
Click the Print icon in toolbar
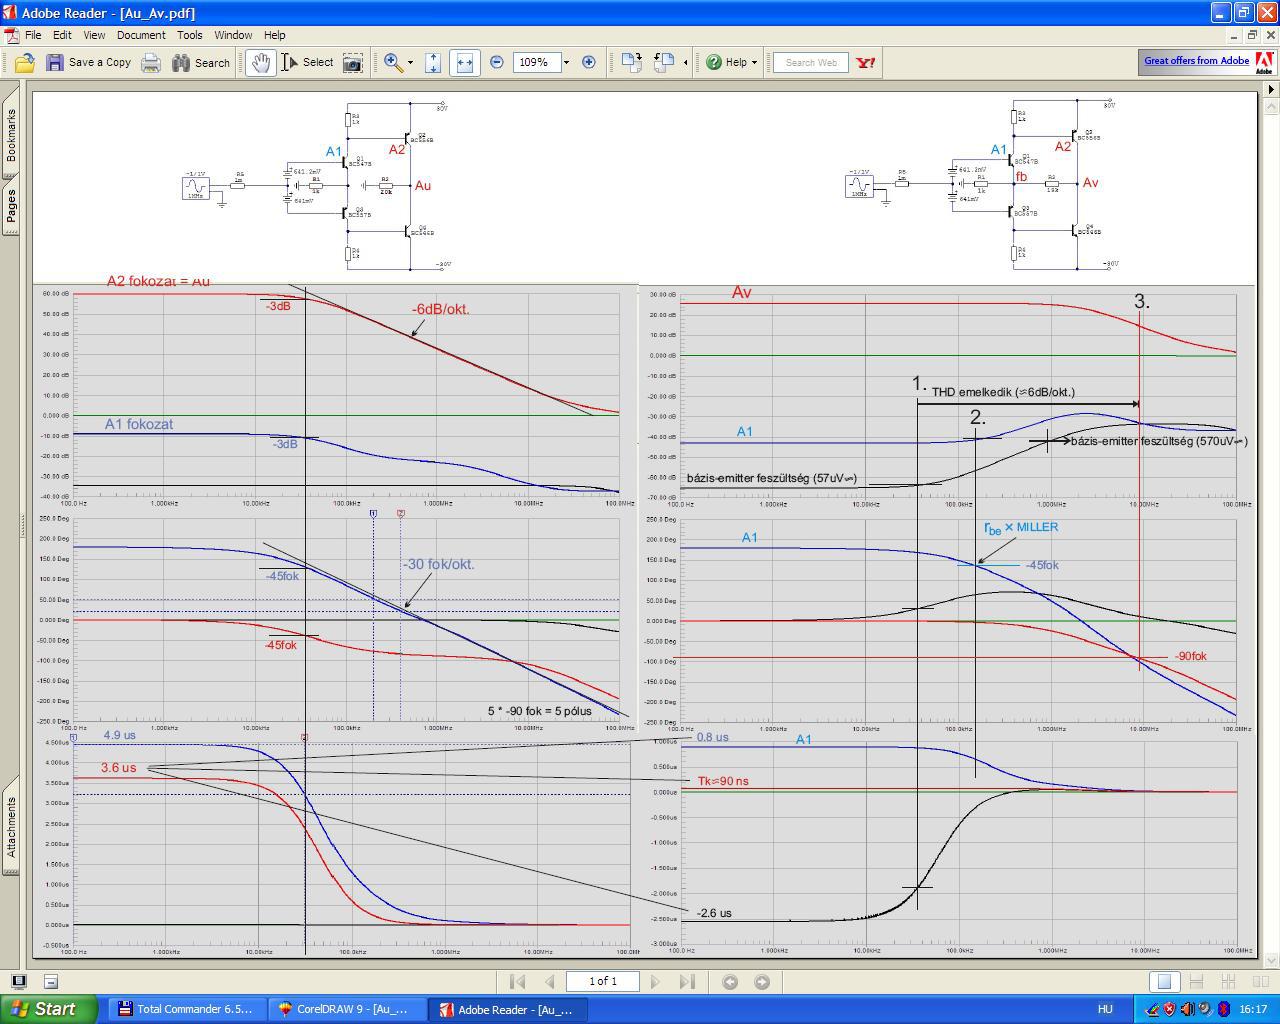coord(151,62)
